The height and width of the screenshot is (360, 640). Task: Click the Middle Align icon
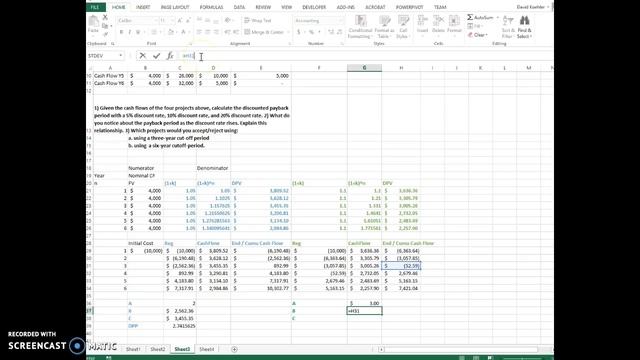click(x=207, y=20)
